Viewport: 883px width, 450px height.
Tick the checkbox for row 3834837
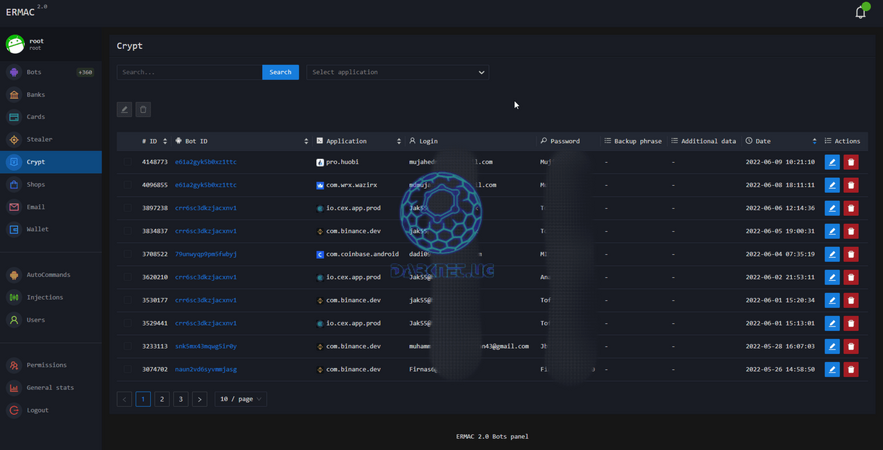[128, 231]
